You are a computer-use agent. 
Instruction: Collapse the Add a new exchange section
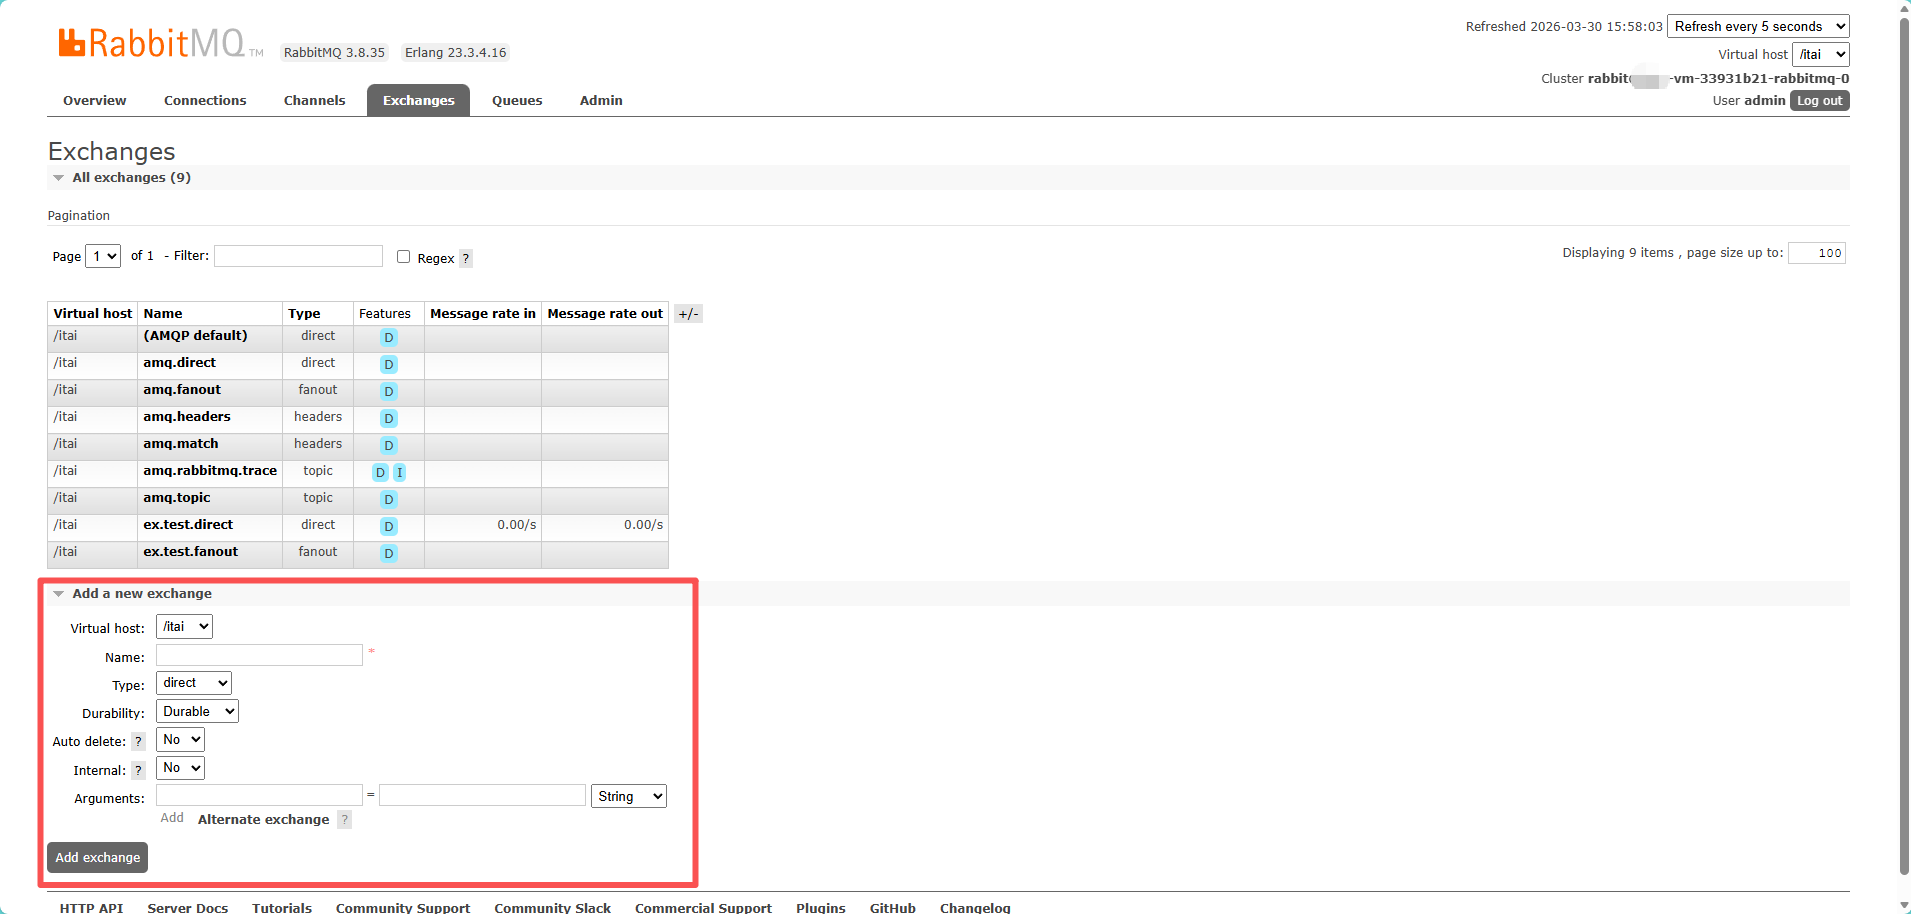[x=59, y=594]
